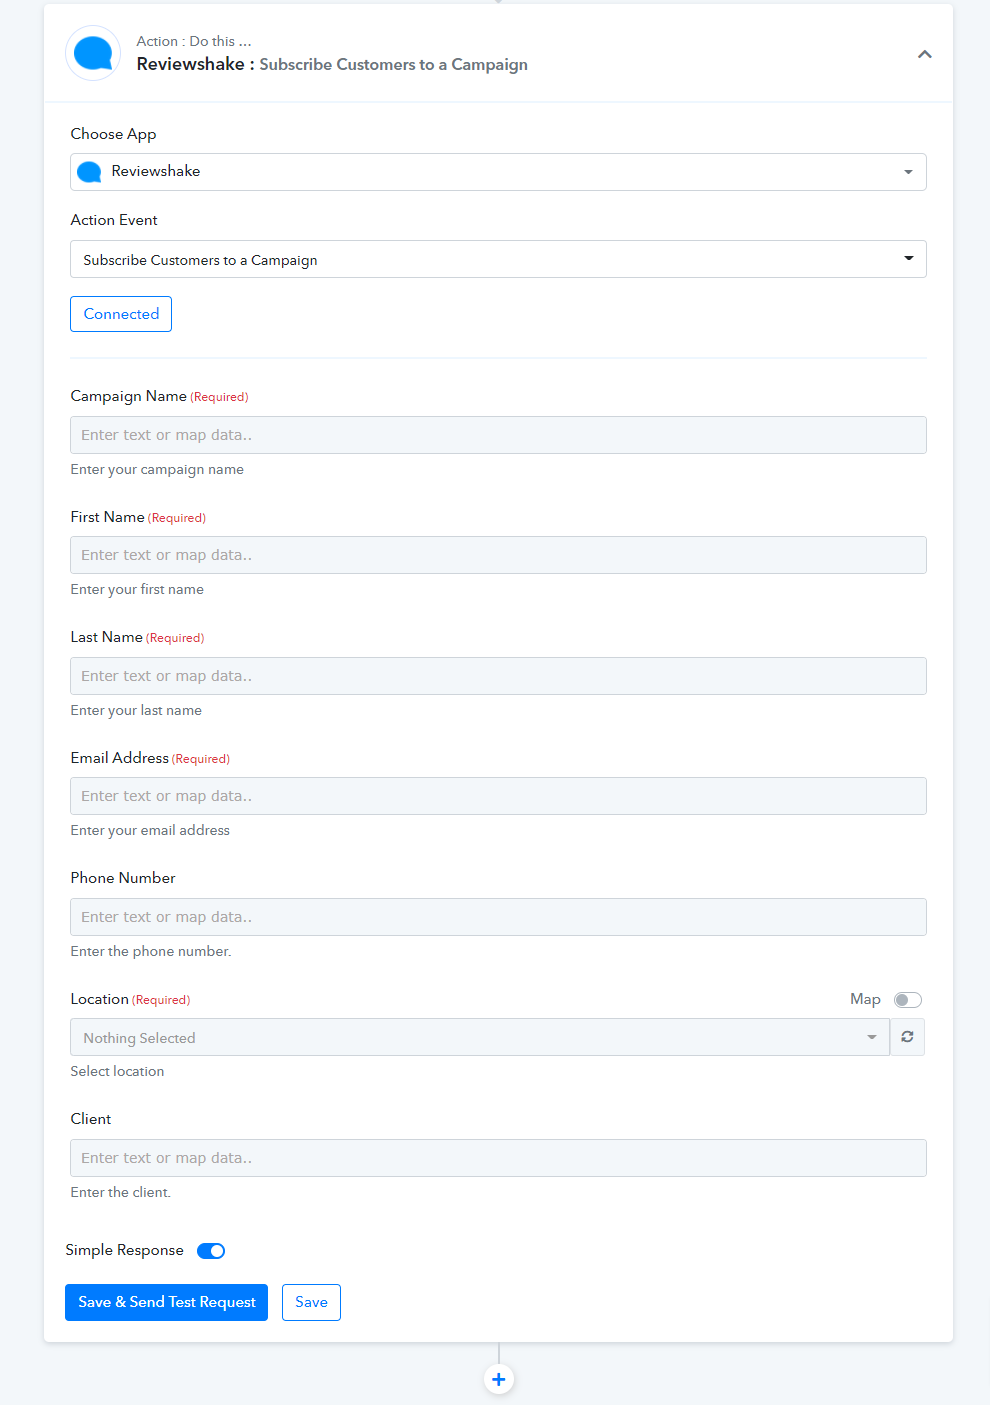Toggle the Map switch for Location

pyautogui.click(x=908, y=1000)
